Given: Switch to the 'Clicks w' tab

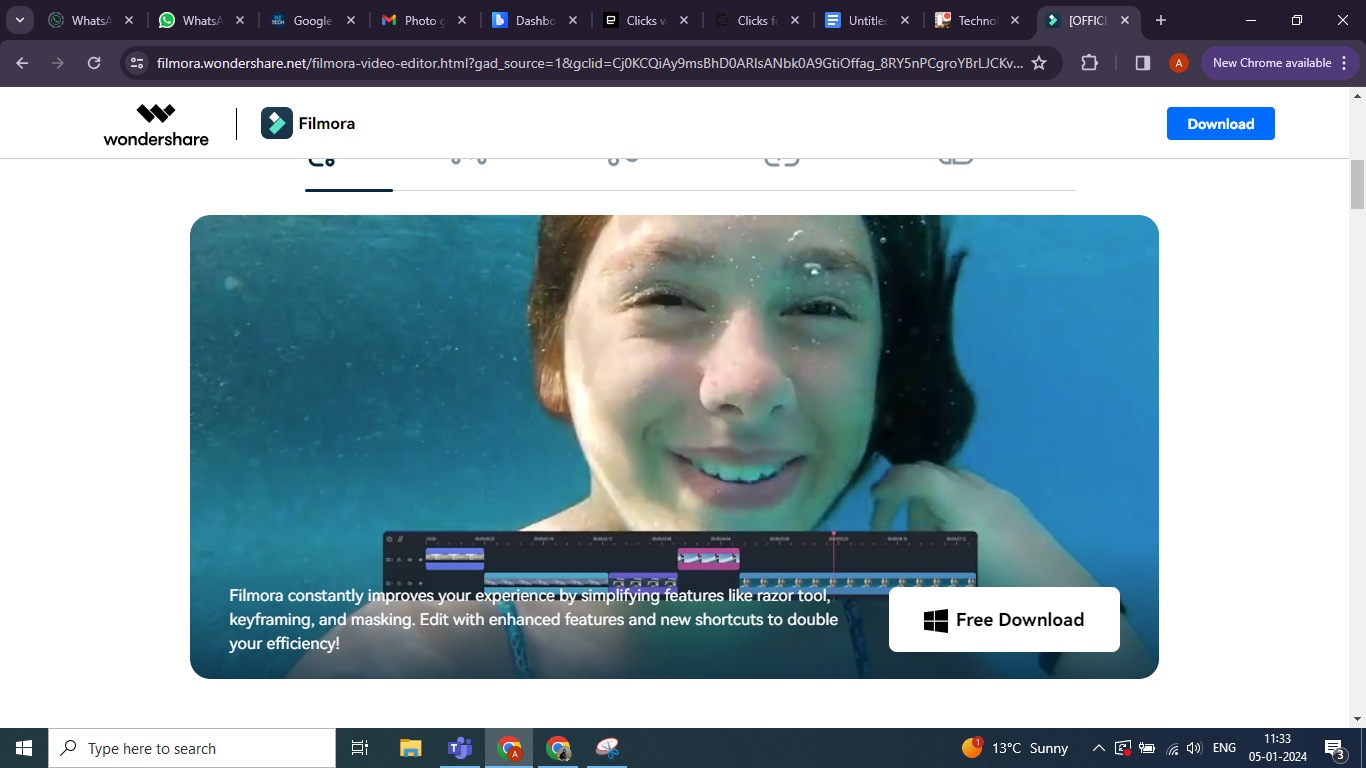Looking at the screenshot, I should (645, 20).
